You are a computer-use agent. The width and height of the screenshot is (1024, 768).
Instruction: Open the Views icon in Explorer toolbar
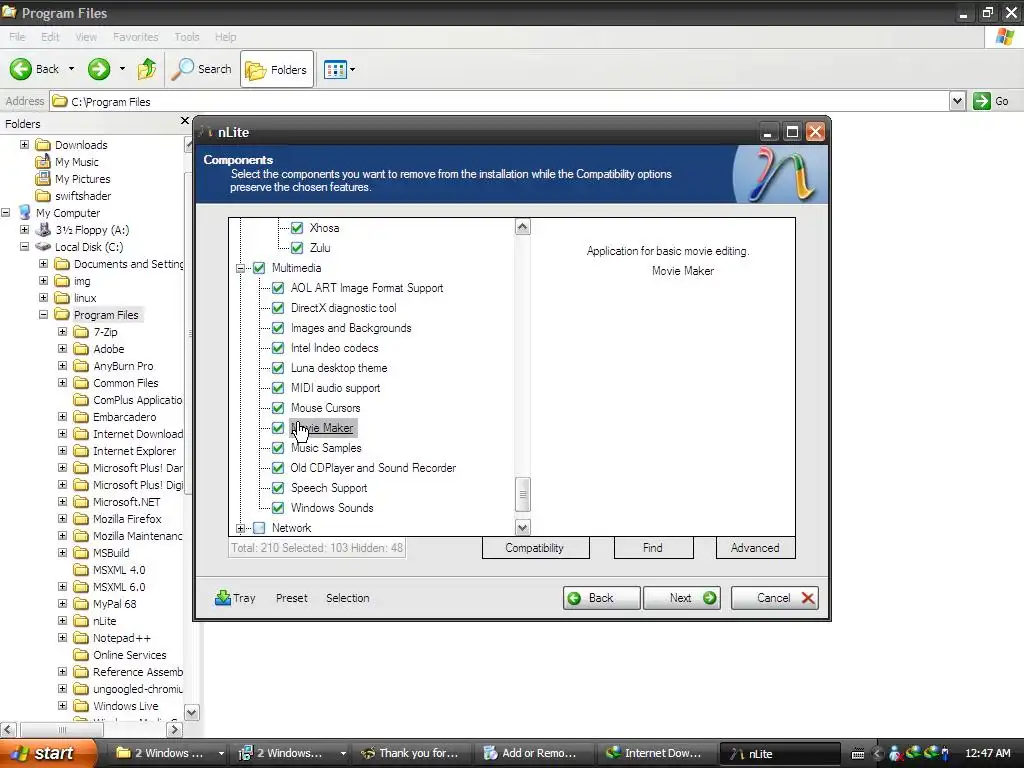pos(336,69)
